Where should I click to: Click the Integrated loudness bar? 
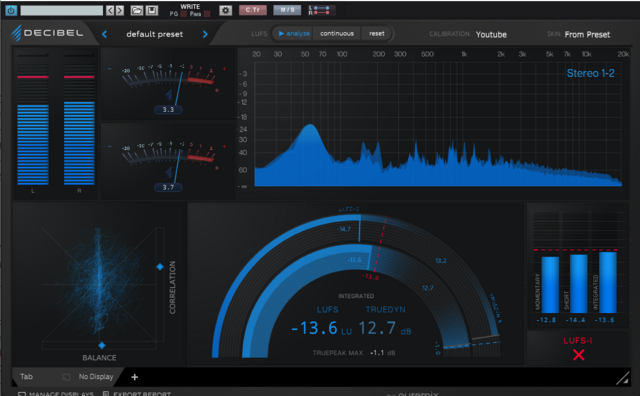click(x=607, y=283)
